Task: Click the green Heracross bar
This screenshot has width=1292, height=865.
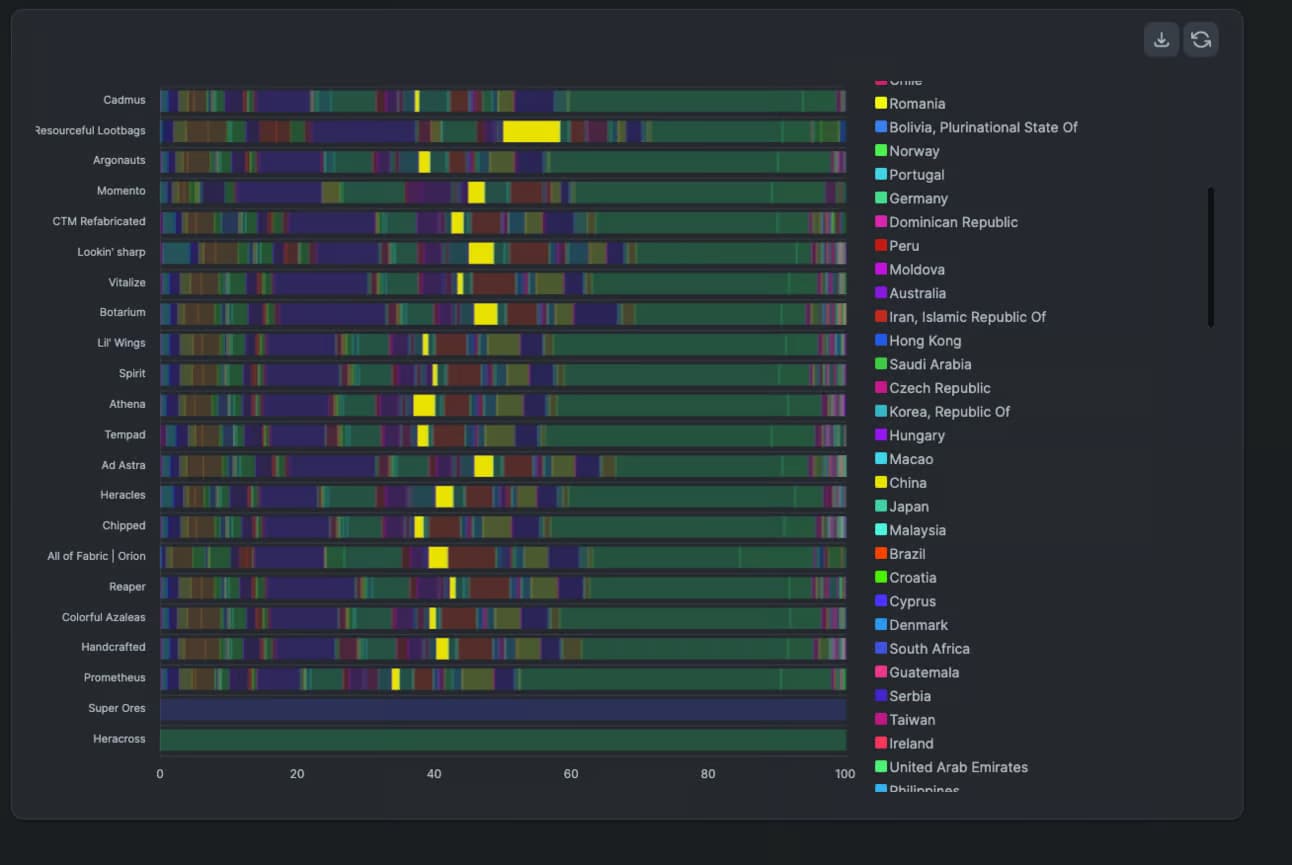Action: 500,738
